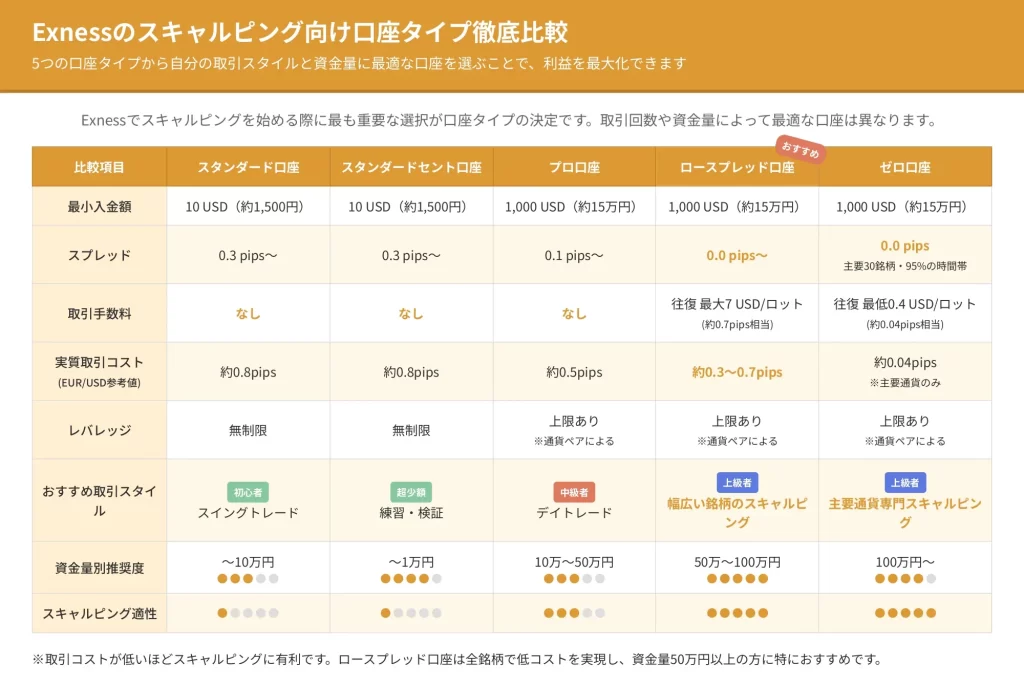This screenshot has width=1024, height=685.
Task: Click スキャルピング適性 rating dots for ゼロ口座
Action: (x=905, y=613)
